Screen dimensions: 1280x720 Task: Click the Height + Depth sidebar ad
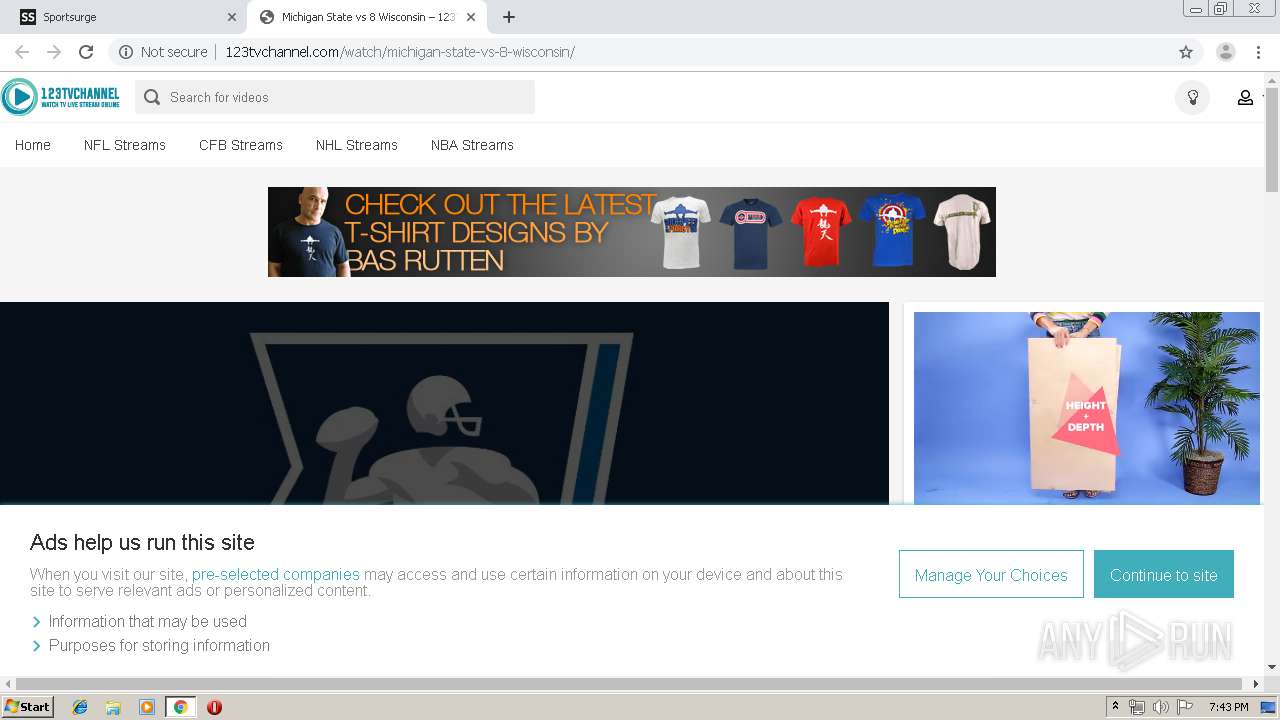click(1087, 408)
